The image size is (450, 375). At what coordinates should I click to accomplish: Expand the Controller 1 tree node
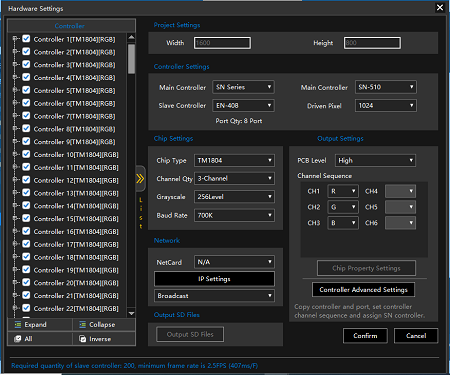15,39
